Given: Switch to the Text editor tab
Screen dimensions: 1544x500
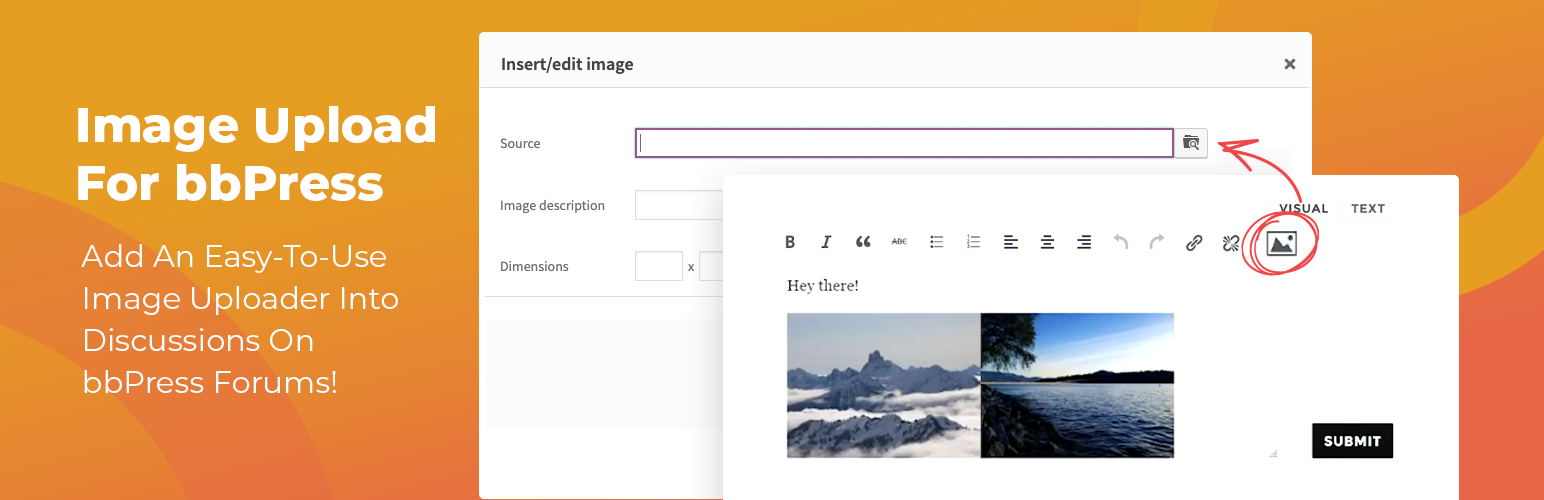Looking at the screenshot, I should pyautogui.click(x=1367, y=209).
